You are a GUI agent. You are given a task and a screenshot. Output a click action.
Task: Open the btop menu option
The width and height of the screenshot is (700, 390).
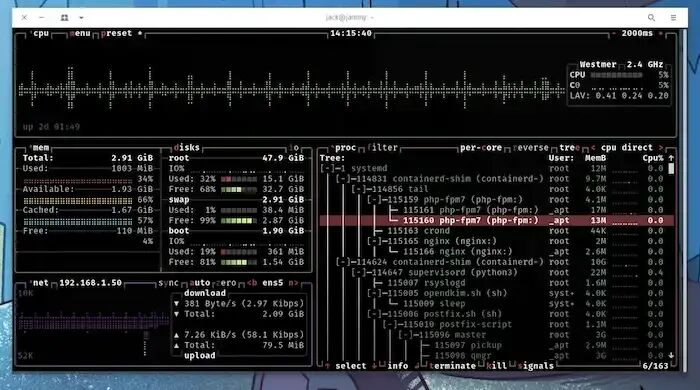coord(80,33)
